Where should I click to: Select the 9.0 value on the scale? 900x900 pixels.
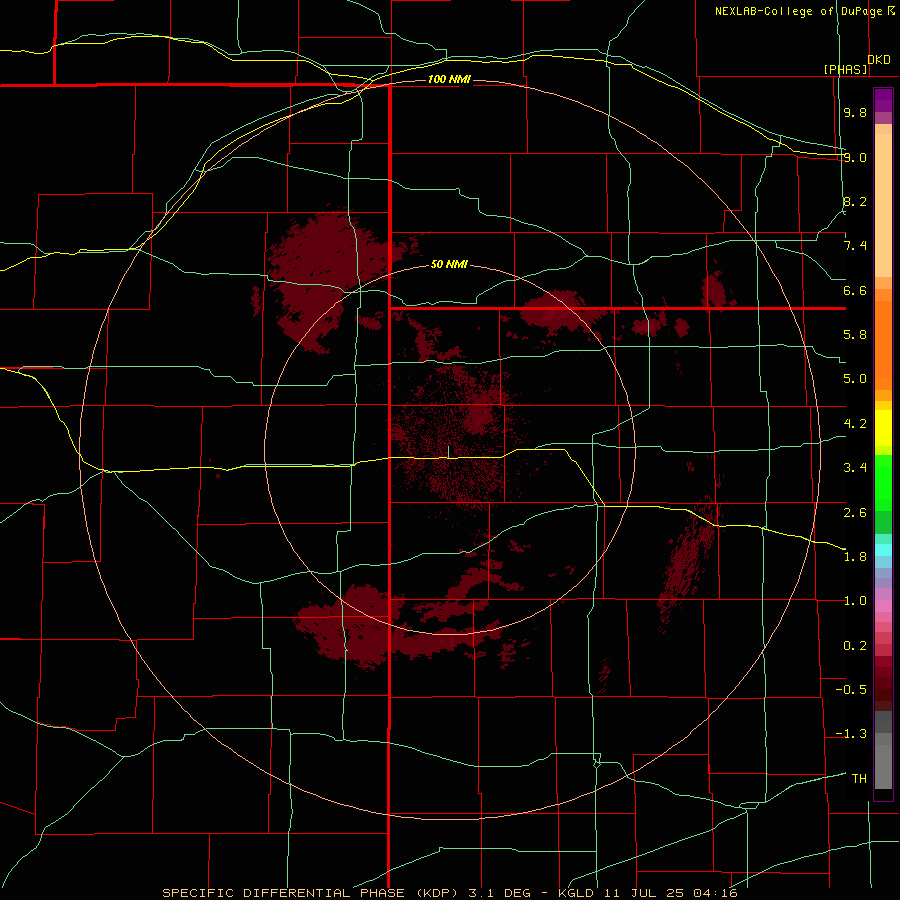pos(855,157)
